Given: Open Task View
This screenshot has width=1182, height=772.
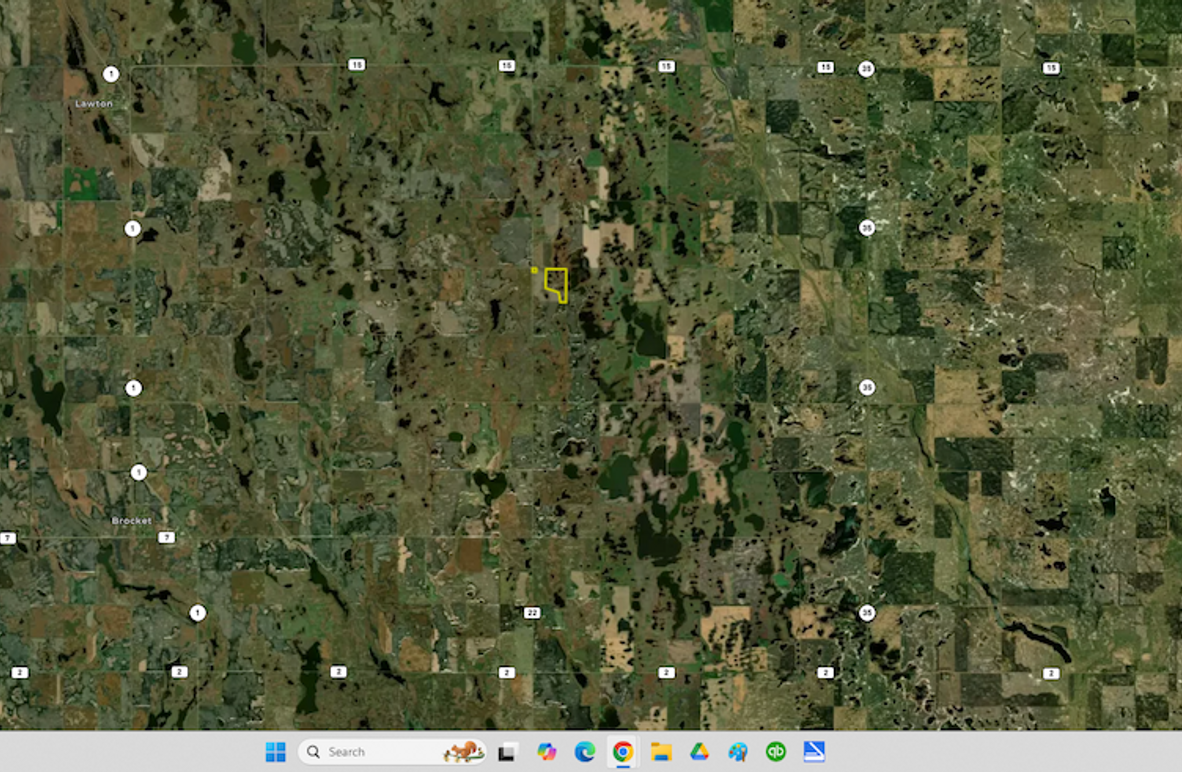Looking at the screenshot, I should tap(509, 751).
